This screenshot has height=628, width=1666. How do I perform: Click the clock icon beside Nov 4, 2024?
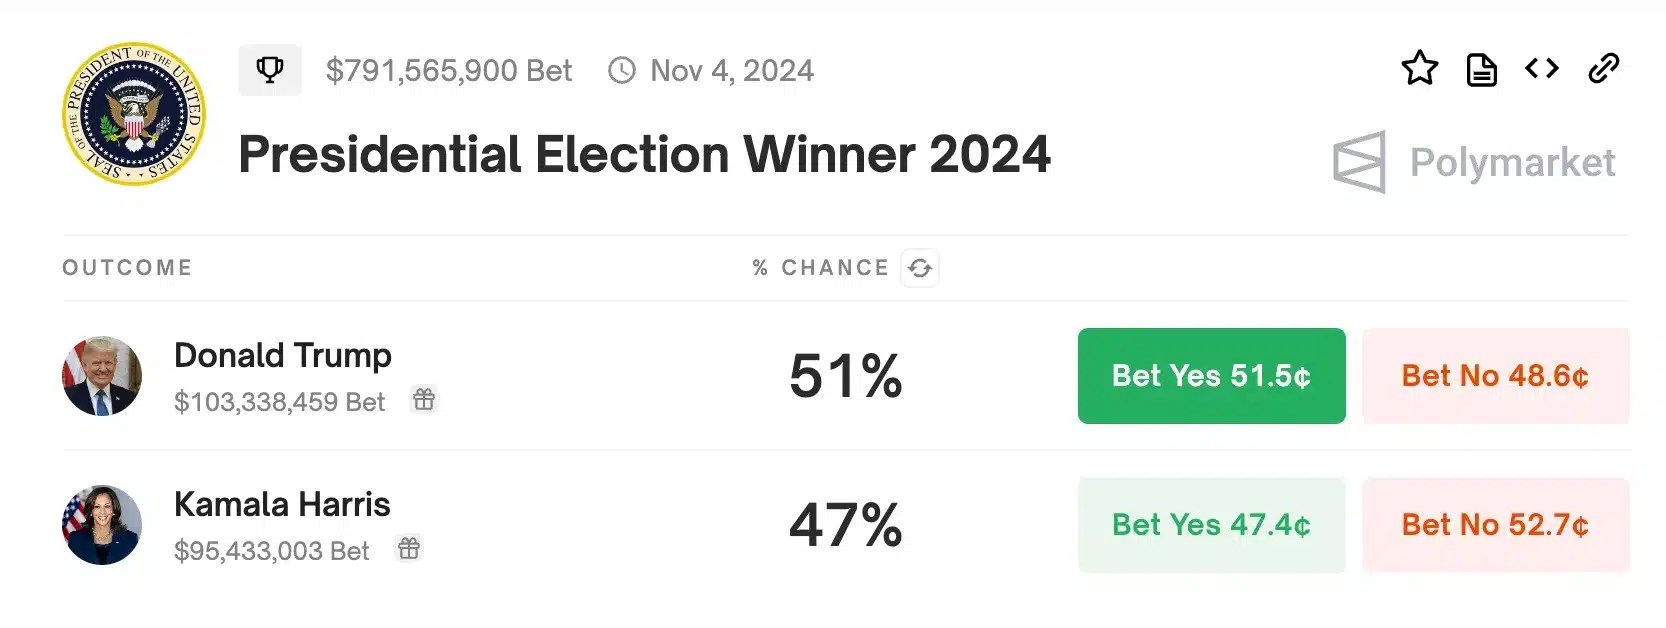pyautogui.click(x=622, y=71)
